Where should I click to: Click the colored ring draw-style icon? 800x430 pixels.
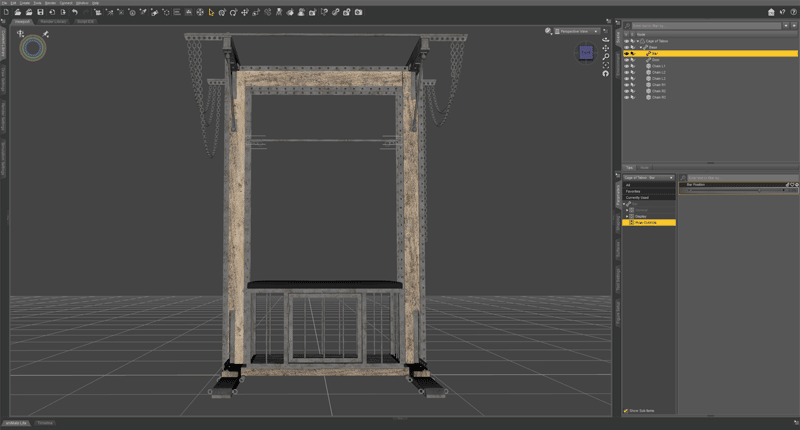tap(33, 48)
